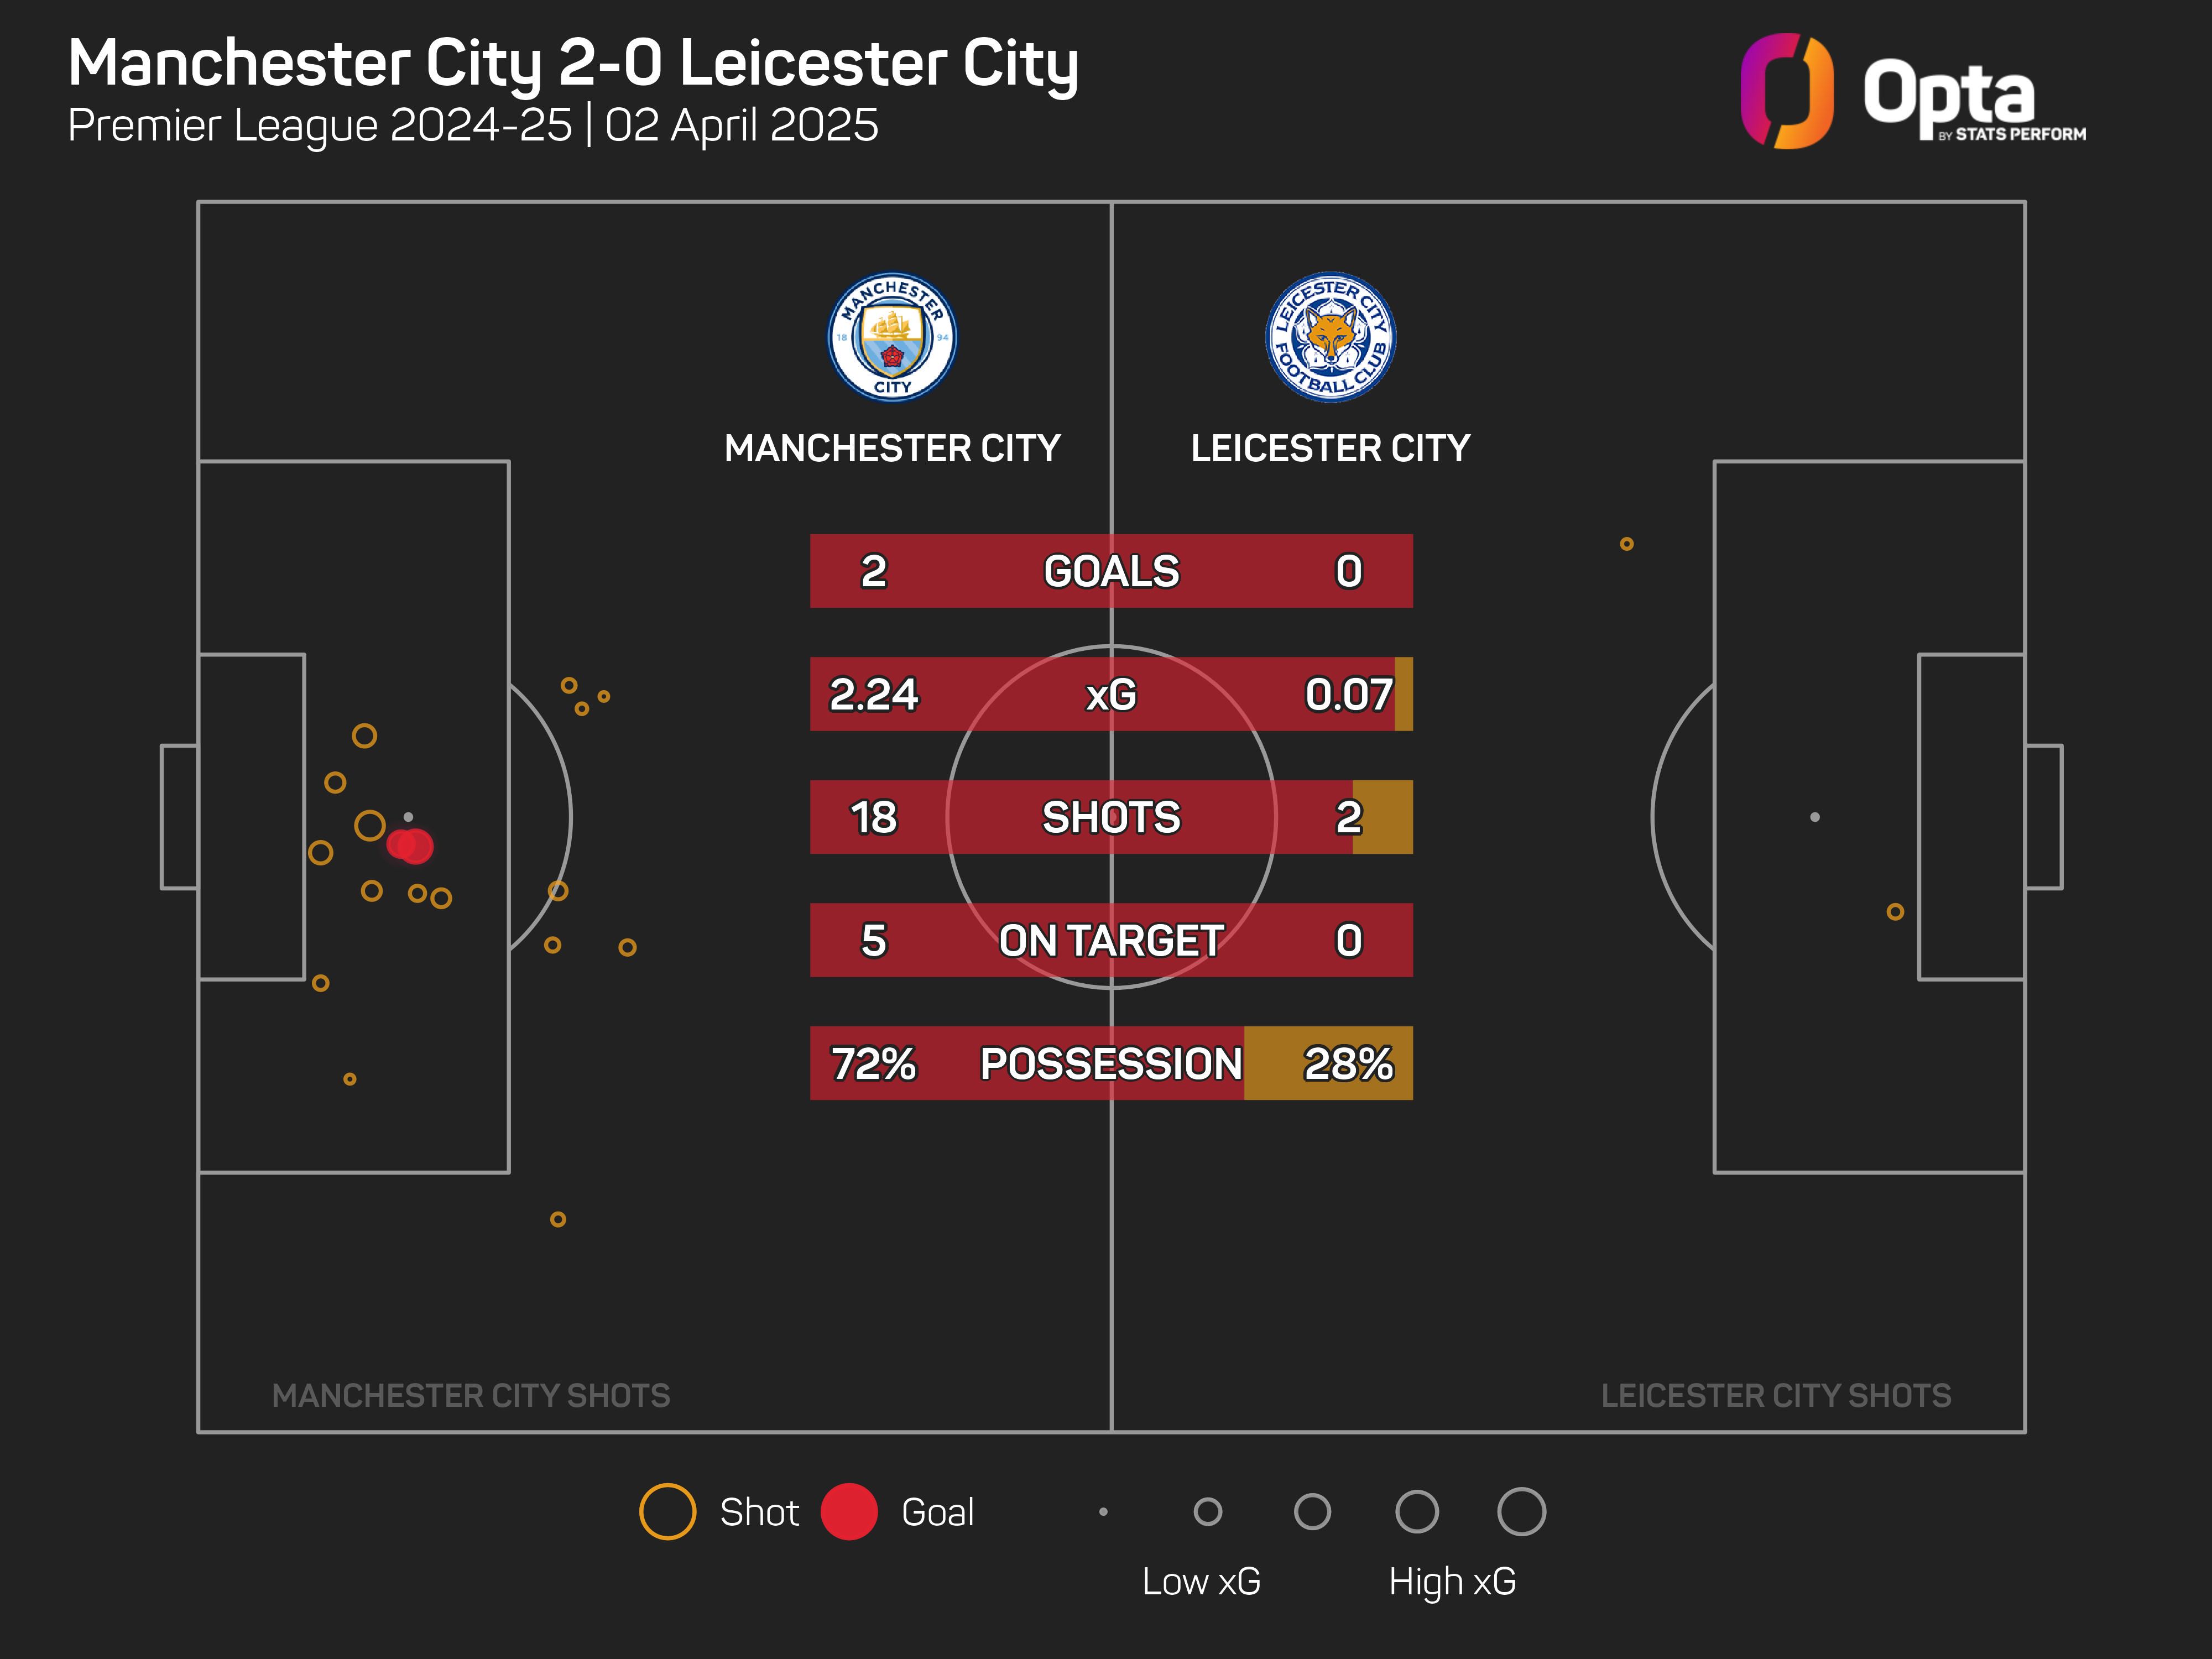Click the orange Shot circle in the legend
Viewport: 2212px width, 1659px height.
(x=667, y=1511)
